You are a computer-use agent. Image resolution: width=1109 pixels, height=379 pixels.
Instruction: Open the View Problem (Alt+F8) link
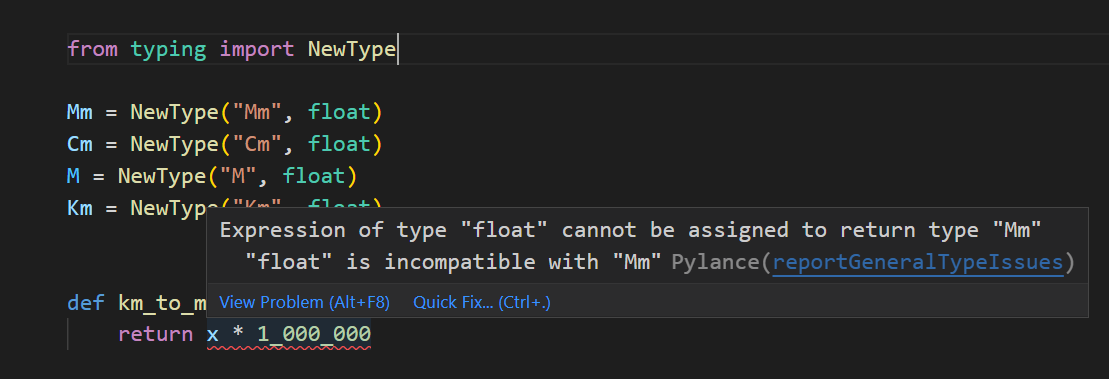point(304,303)
